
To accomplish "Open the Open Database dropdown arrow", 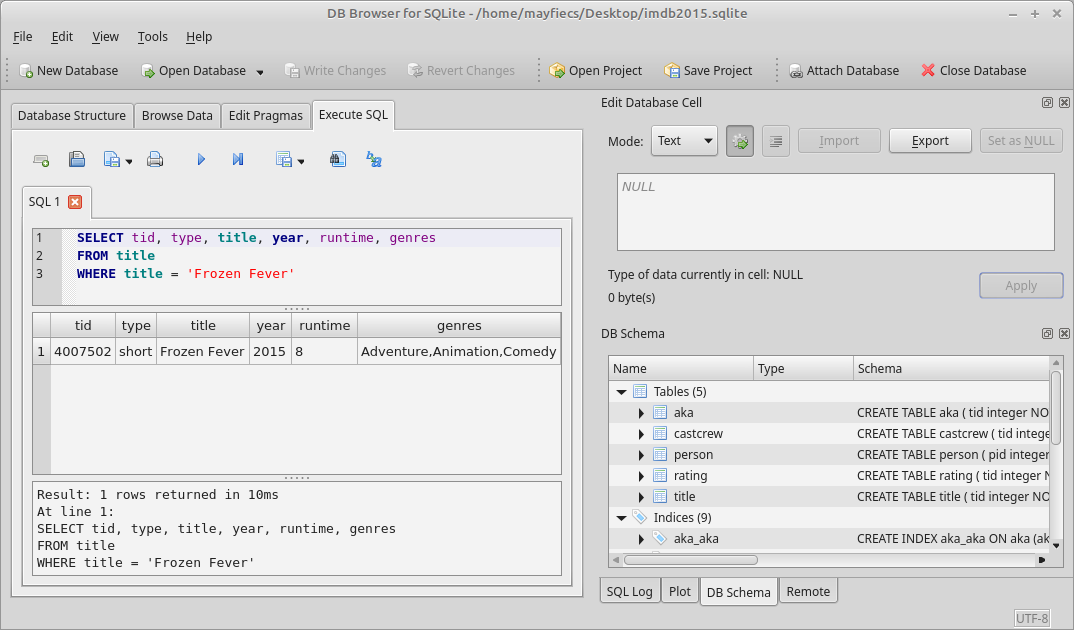I will 258,71.
